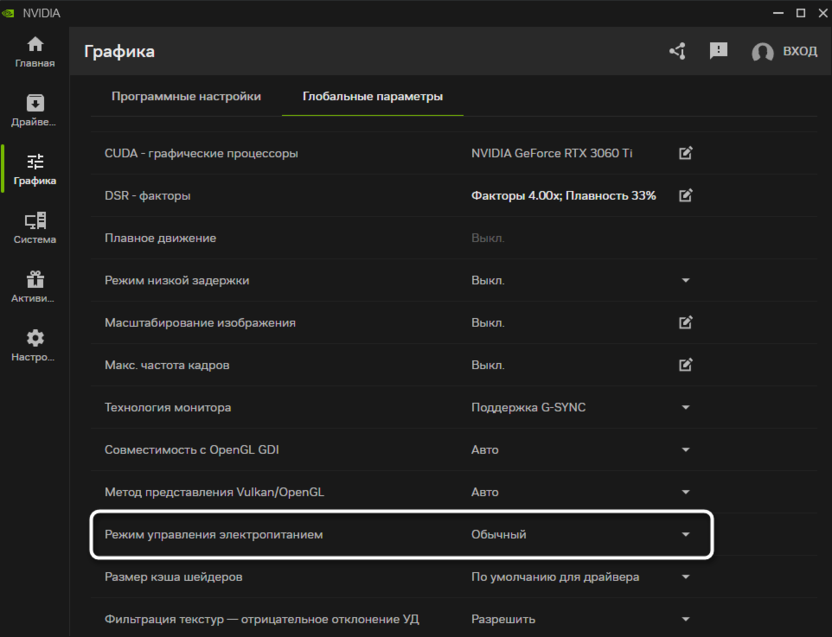Edit CUDA графические процессоры setting
Viewport: 832px width, 637px height.
point(685,153)
